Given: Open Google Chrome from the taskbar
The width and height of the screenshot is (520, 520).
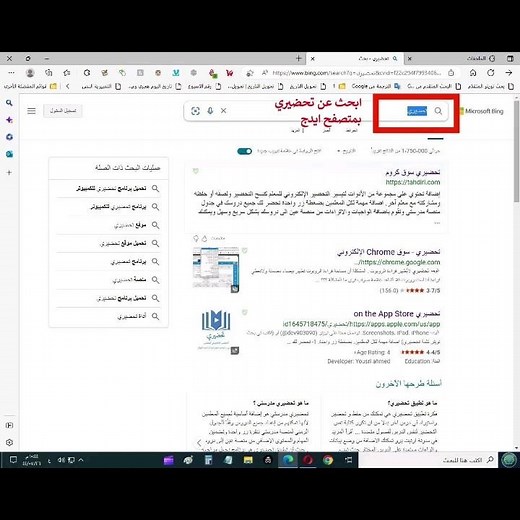Looking at the screenshot, I should pos(328,460).
